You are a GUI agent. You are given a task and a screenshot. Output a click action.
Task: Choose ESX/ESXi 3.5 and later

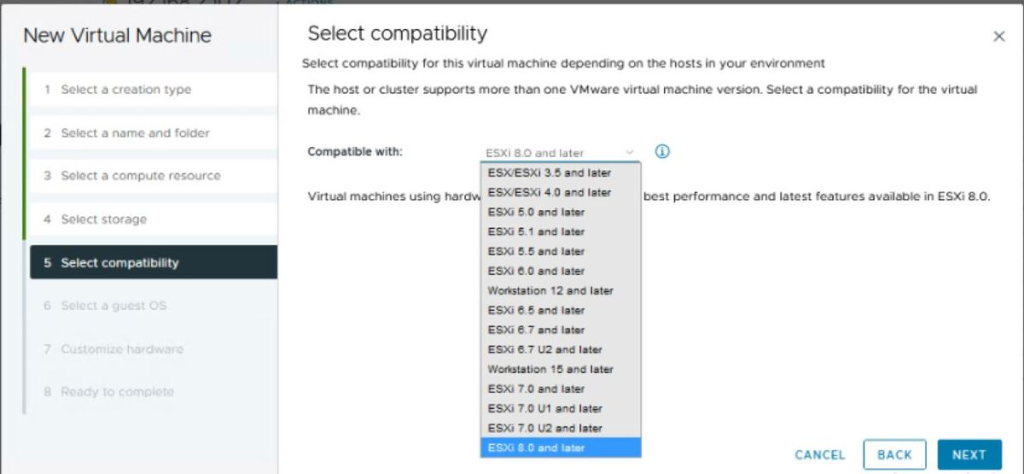click(560, 173)
